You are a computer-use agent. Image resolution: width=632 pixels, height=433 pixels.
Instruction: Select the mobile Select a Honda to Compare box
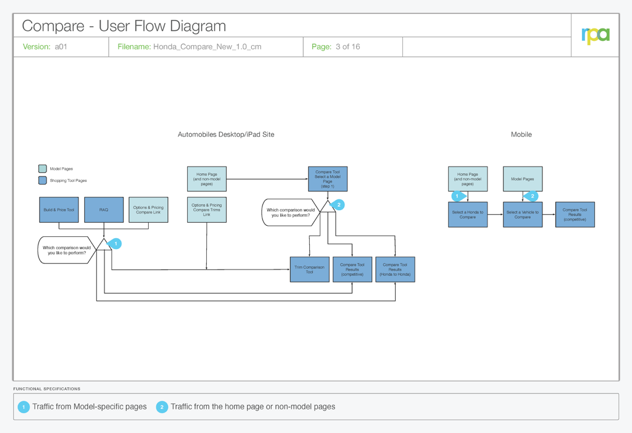coord(467,214)
